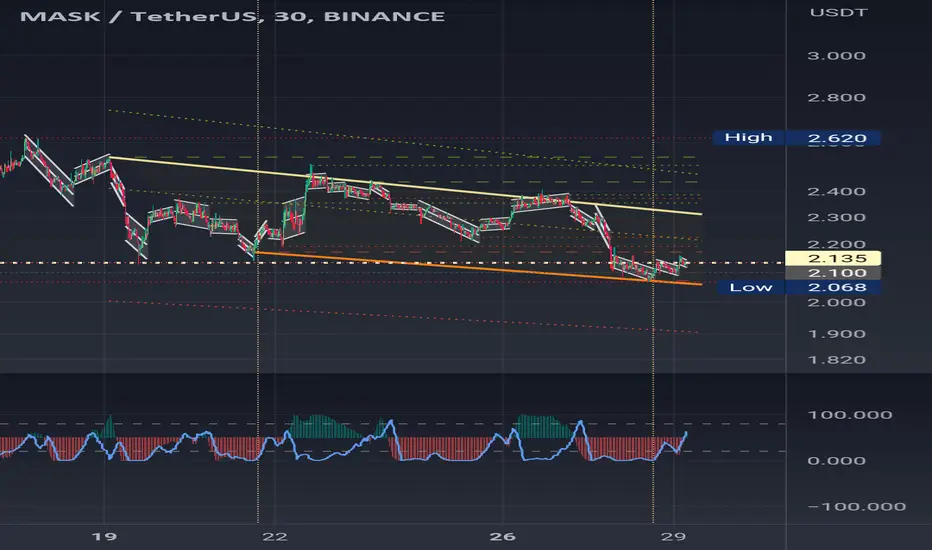Select the 2.800 price axis label

(x=836, y=98)
